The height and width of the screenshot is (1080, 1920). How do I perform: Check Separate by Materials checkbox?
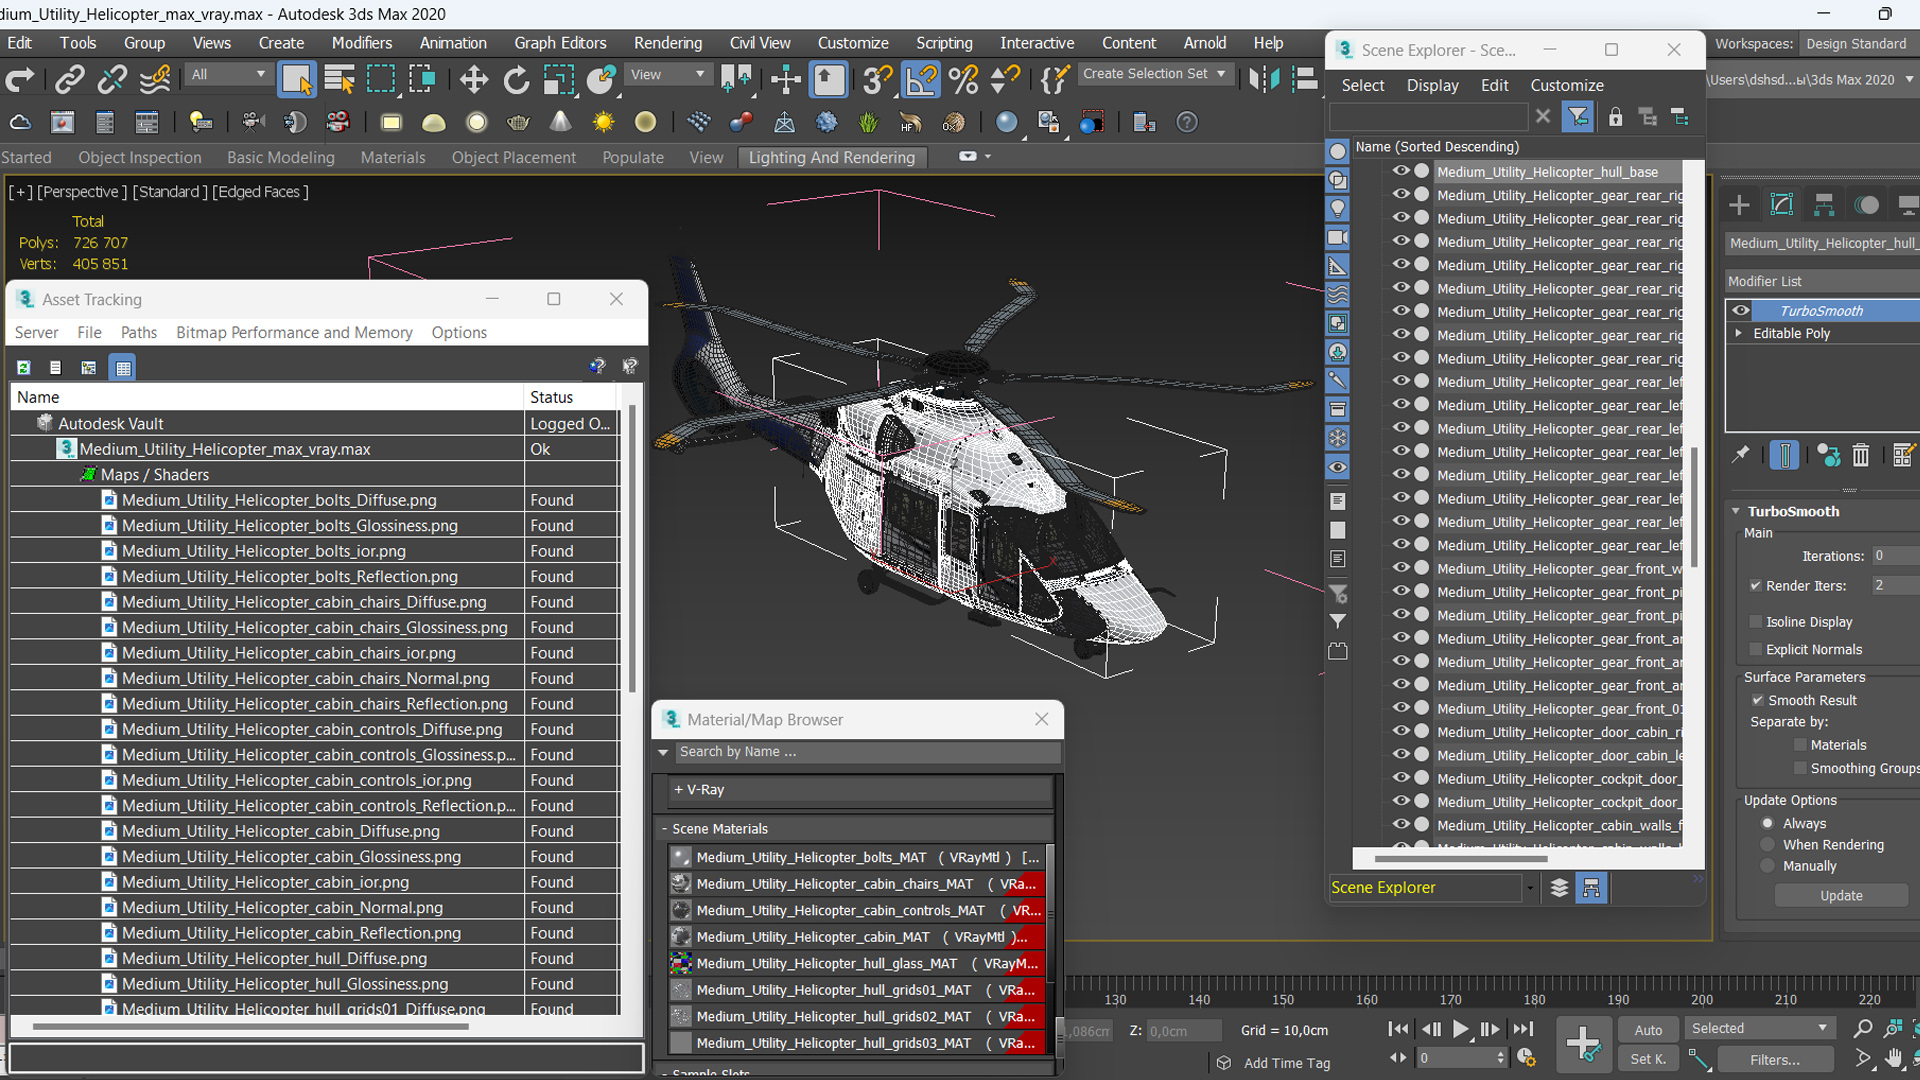click(1801, 745)
